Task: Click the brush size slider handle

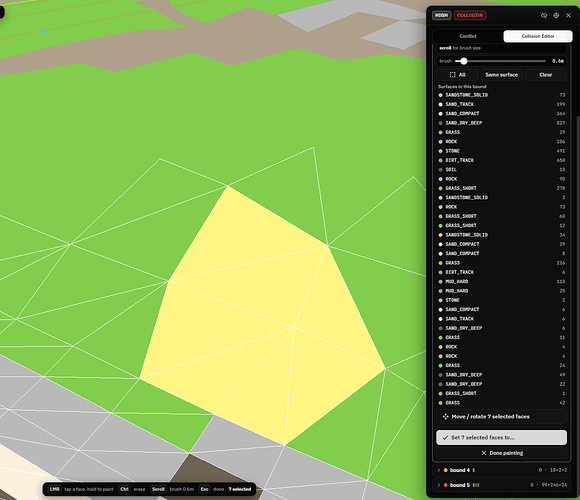Action: [x=463, y=61]
